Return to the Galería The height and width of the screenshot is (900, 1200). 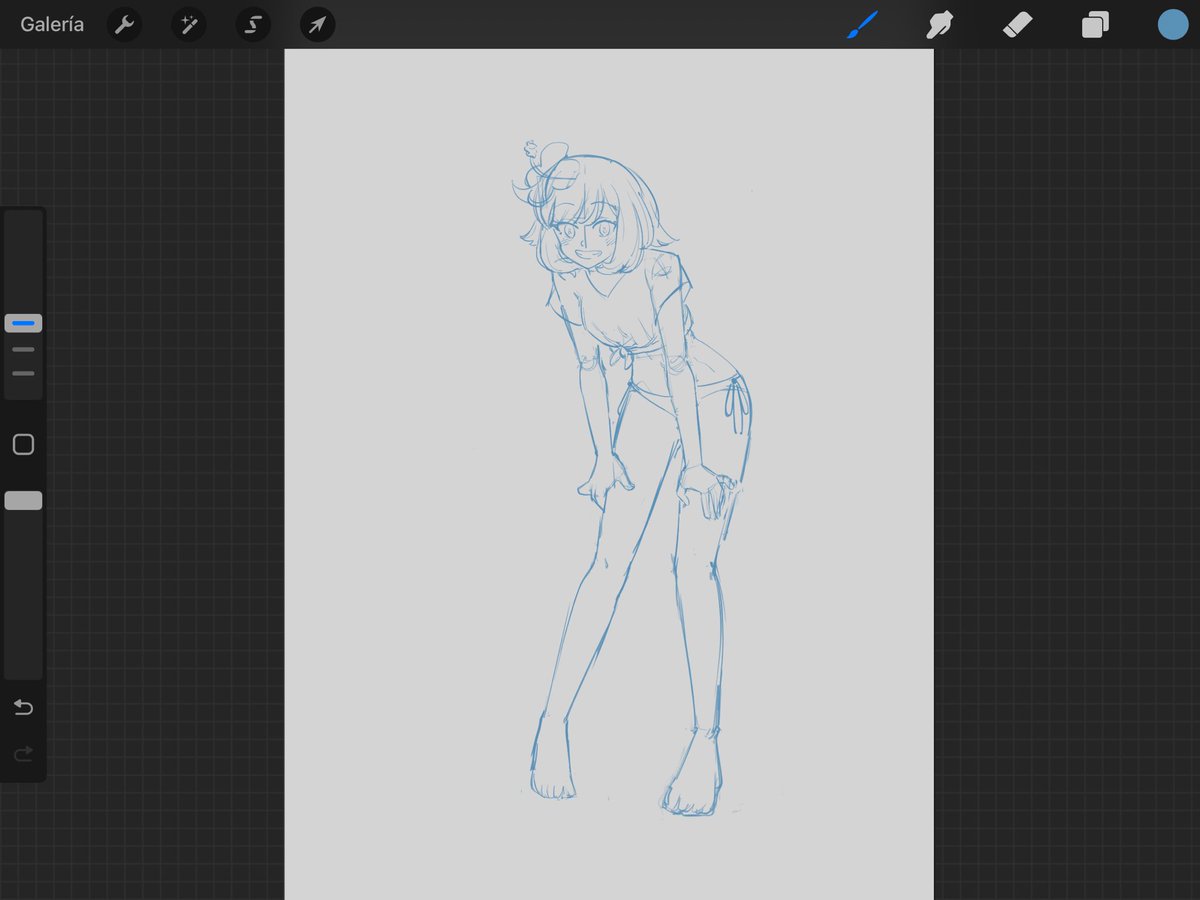51,24
